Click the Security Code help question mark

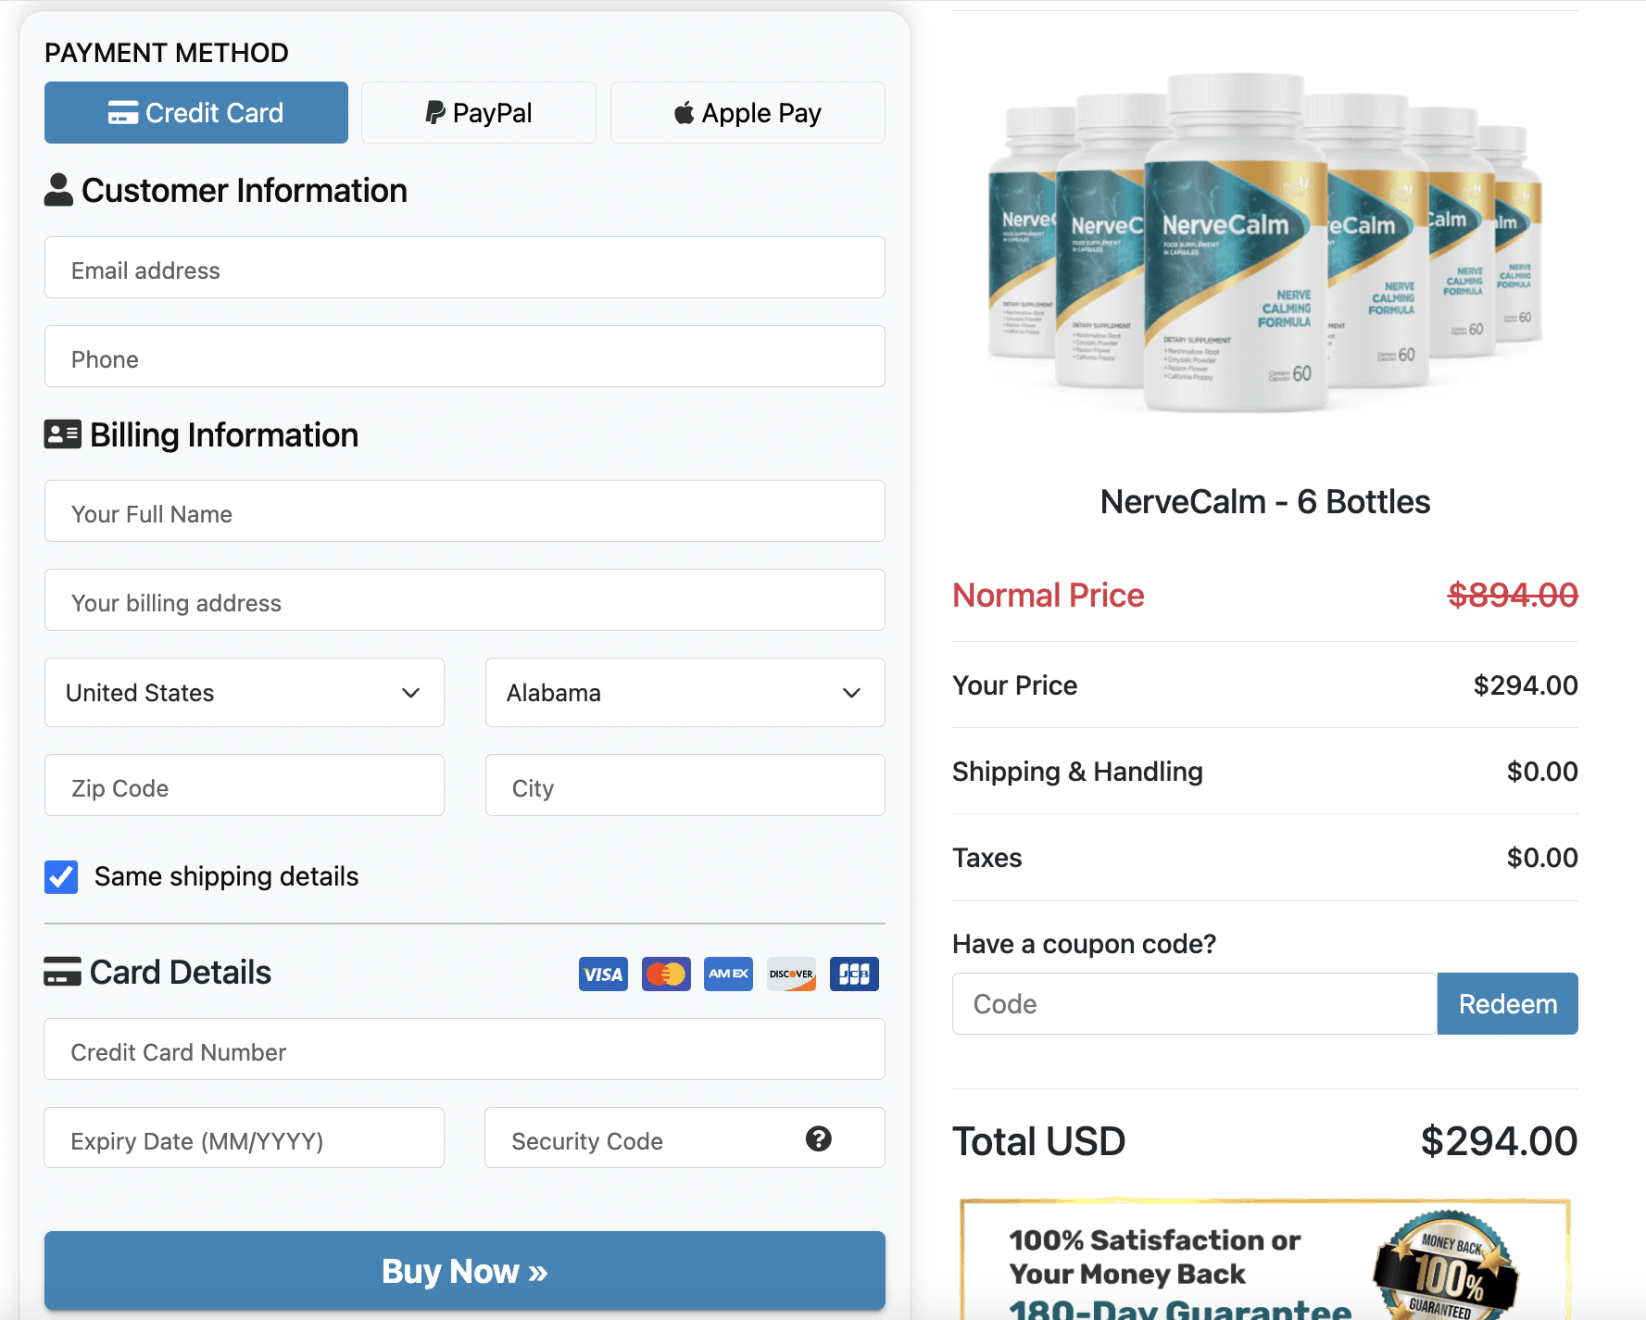pyautogui.click(x=818, y=1139)
